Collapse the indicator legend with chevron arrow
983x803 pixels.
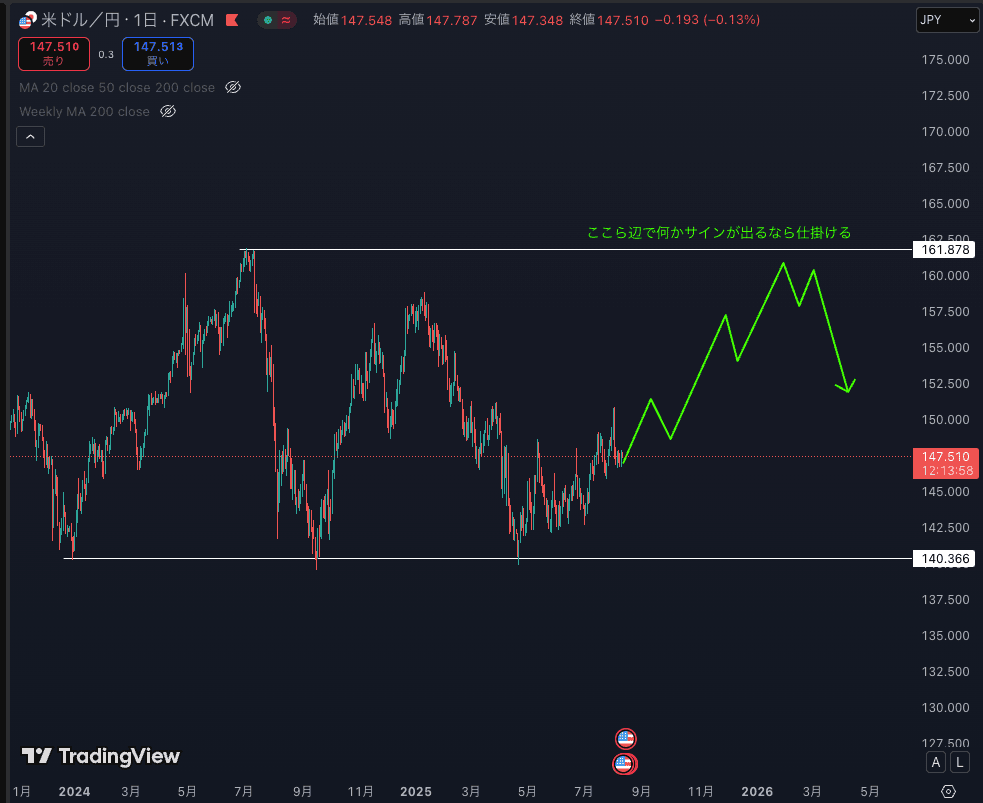30,137
